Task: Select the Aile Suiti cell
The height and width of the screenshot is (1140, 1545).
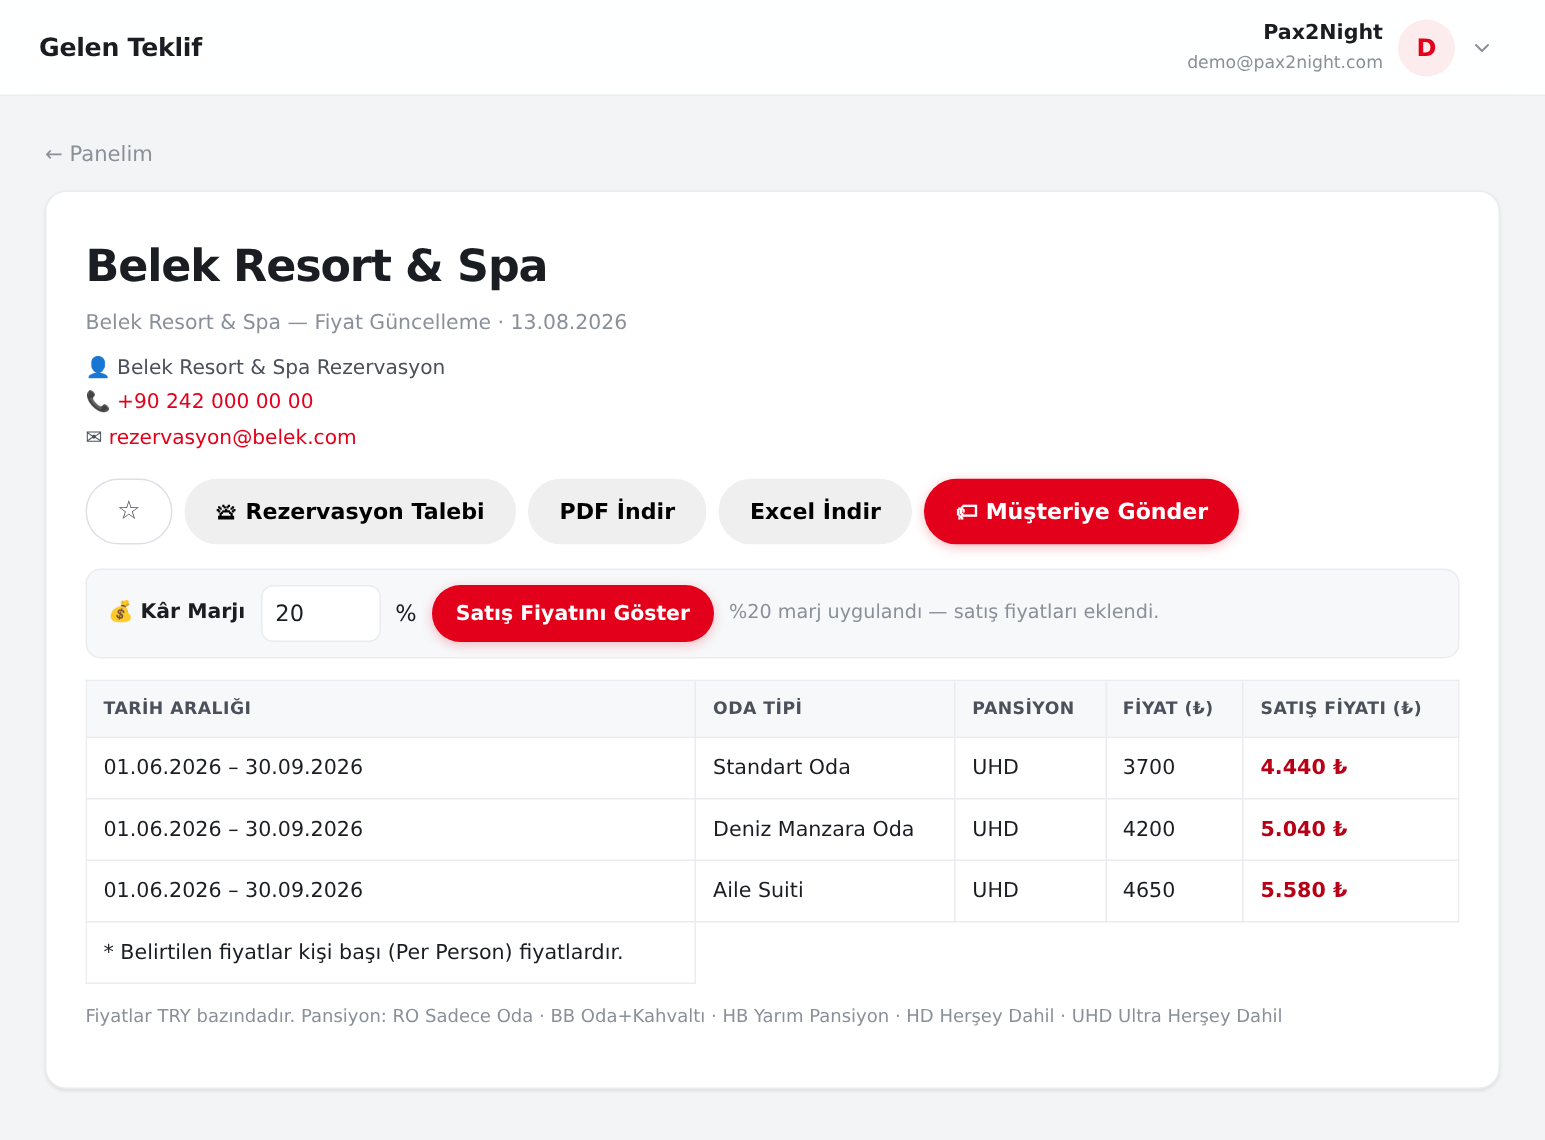Action: [x=825, y=890]
